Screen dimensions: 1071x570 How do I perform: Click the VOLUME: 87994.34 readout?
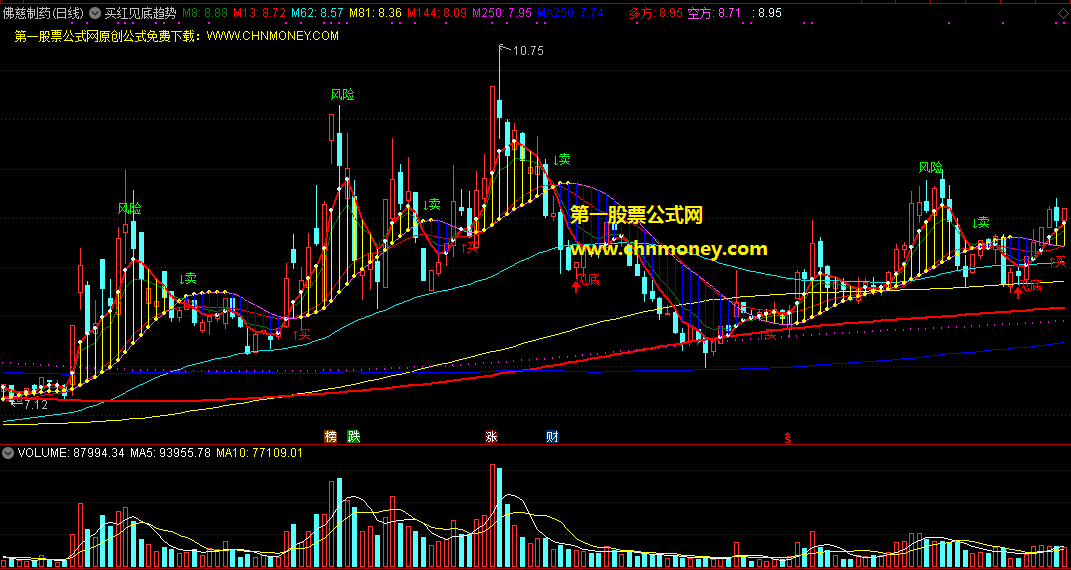tap(71, 453)
